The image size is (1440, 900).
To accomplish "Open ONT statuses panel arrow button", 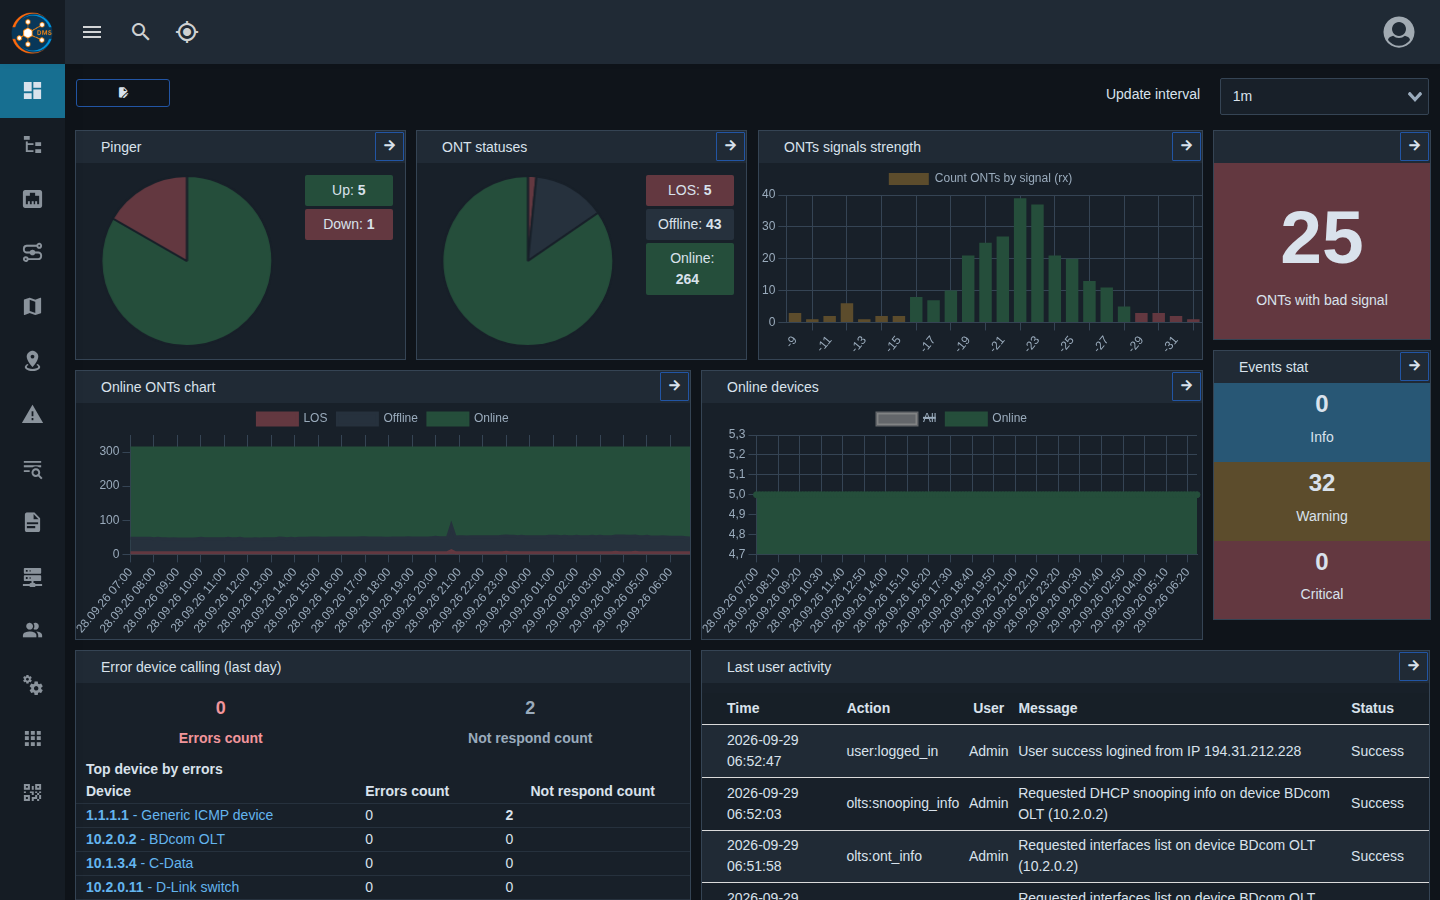I will (730, 146).
